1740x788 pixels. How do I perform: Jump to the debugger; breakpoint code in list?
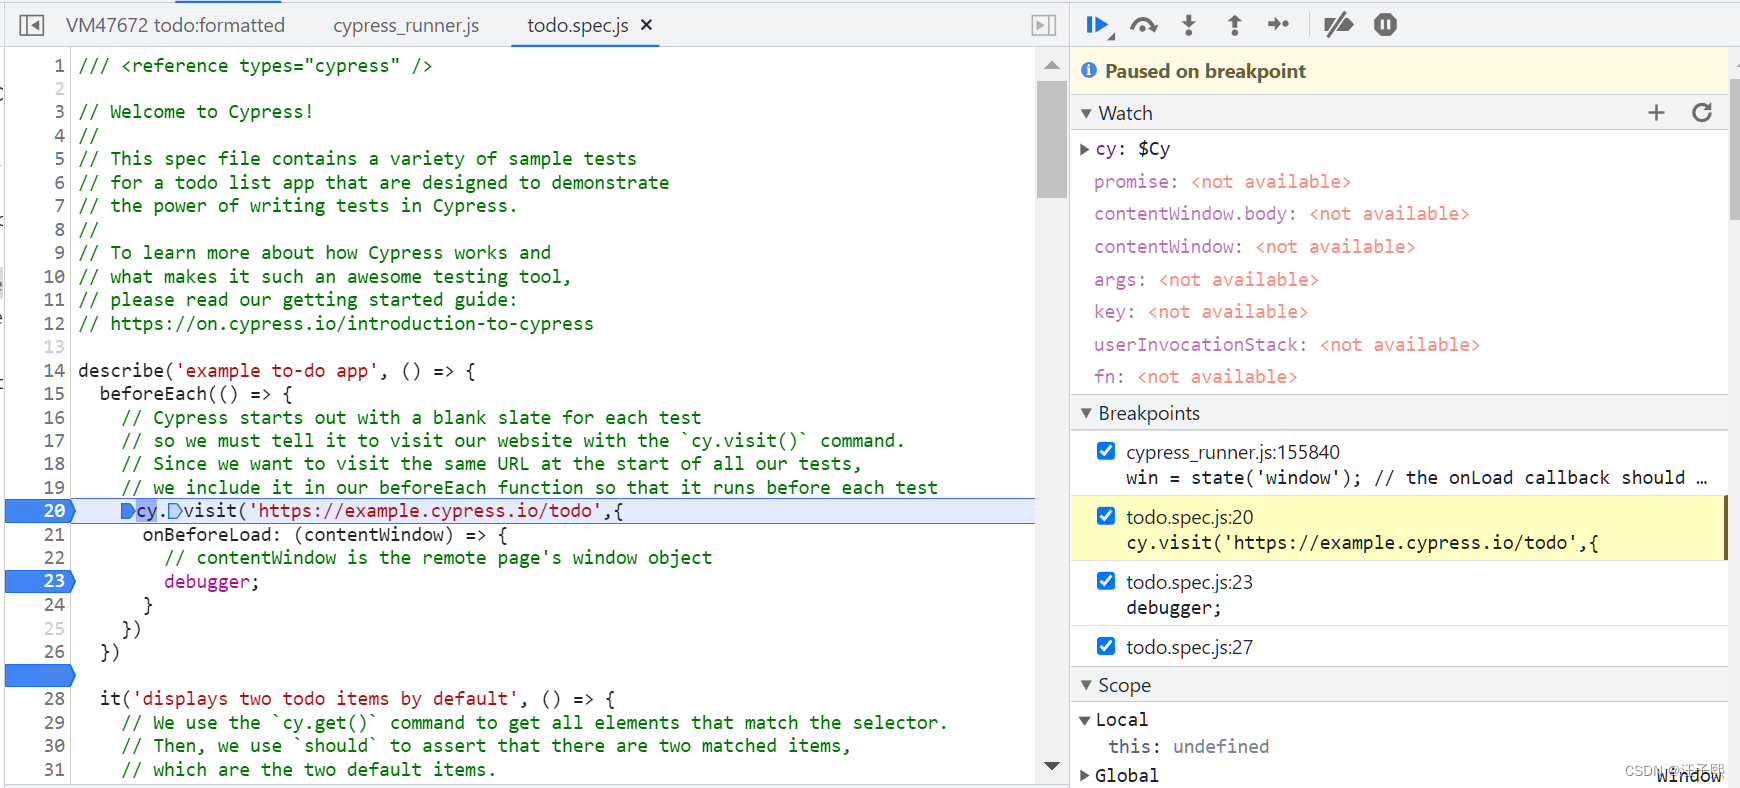1173,608
